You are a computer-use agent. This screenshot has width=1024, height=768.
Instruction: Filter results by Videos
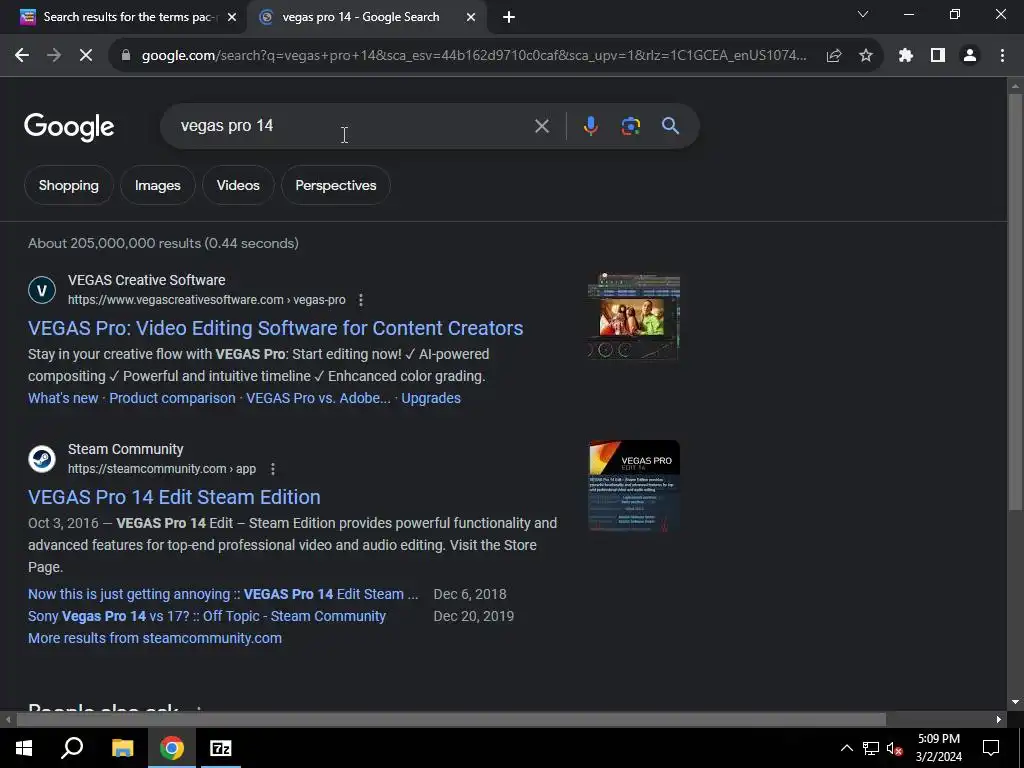[x=238, y=185]
